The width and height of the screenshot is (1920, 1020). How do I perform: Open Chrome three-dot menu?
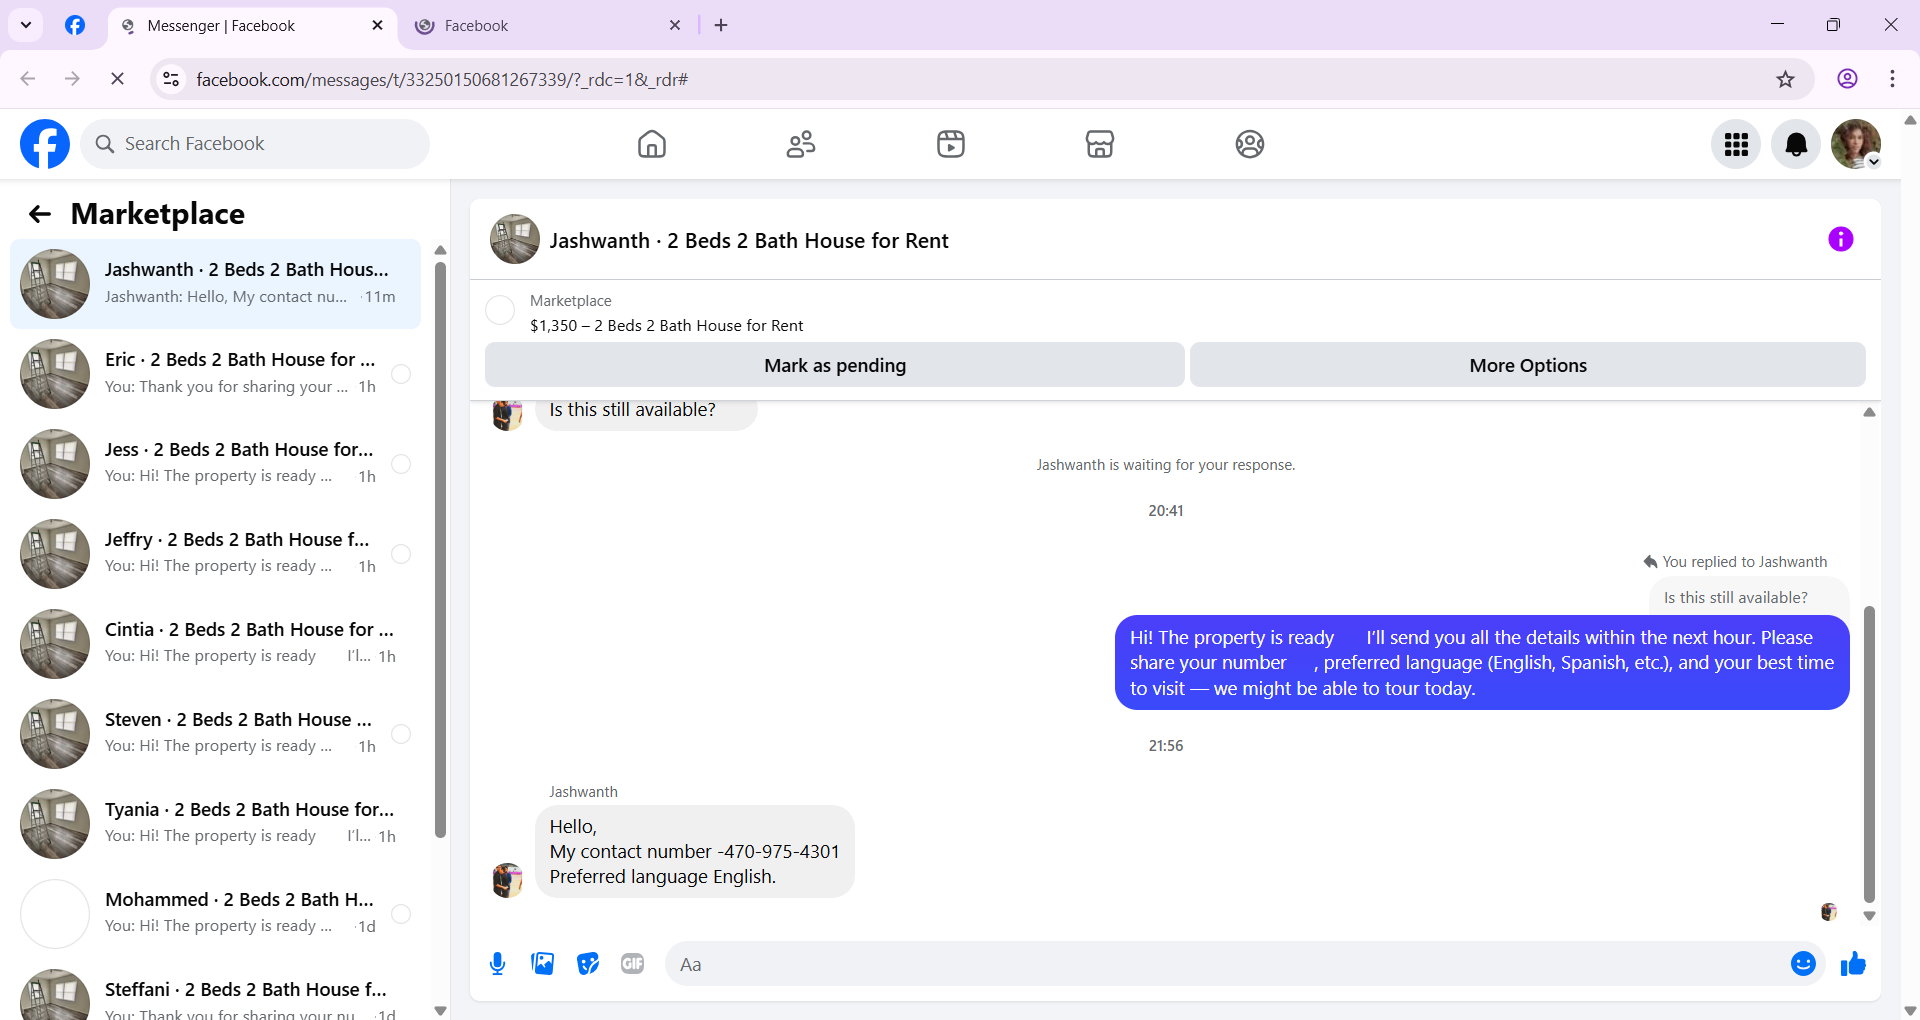(1892, 79)
